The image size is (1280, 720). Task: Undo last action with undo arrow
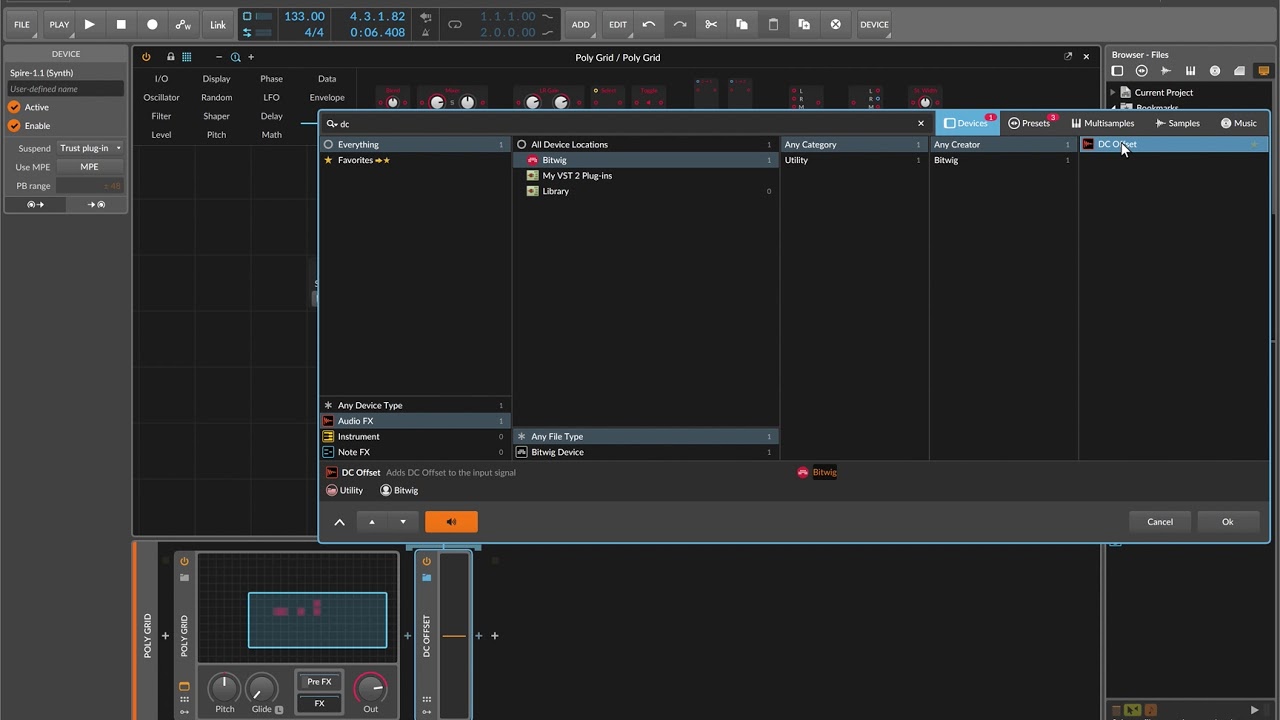(x=649, y=24)
